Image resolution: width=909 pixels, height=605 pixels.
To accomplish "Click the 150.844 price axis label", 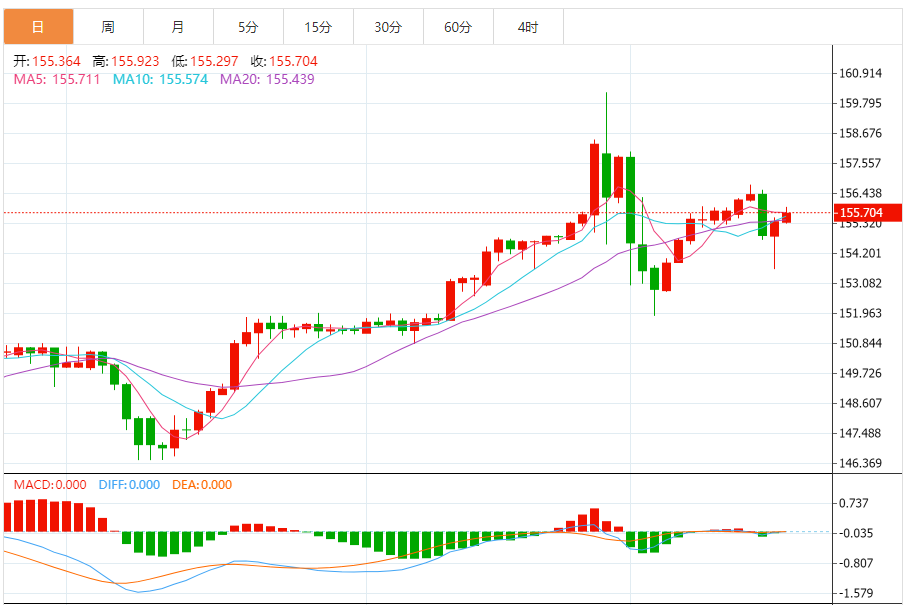I will pyautogui.click(x=860, y=343).
